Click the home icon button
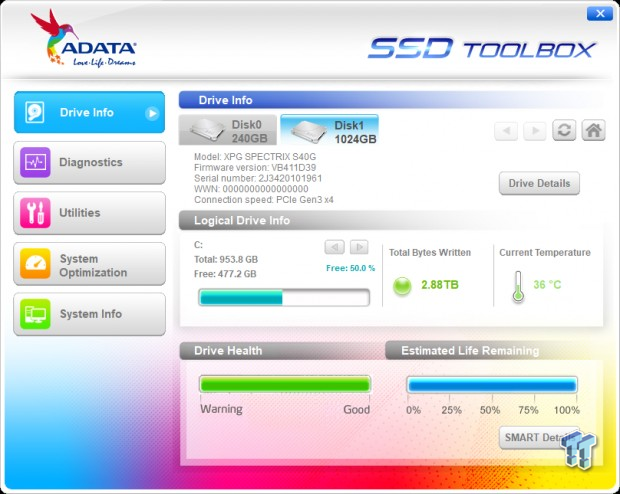The width and height of the screenshot is (620, 494). (x=594, y=130)
